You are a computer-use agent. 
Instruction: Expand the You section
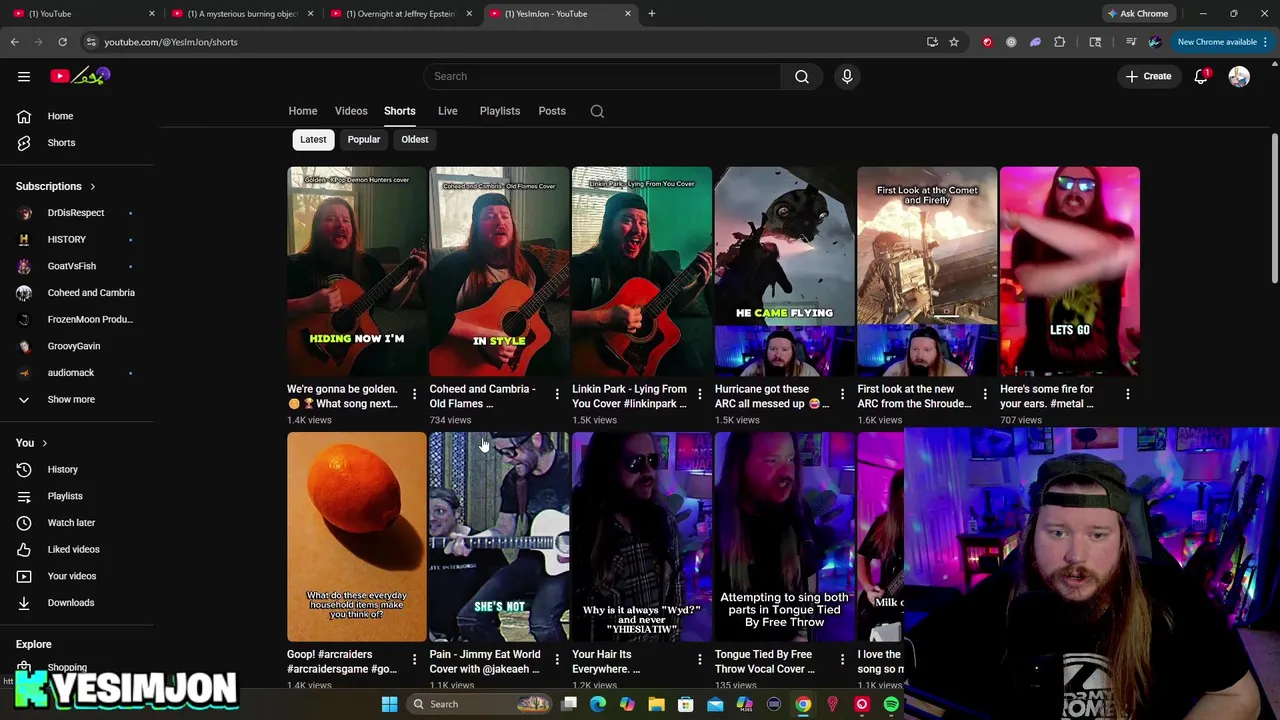click(32, 443)
